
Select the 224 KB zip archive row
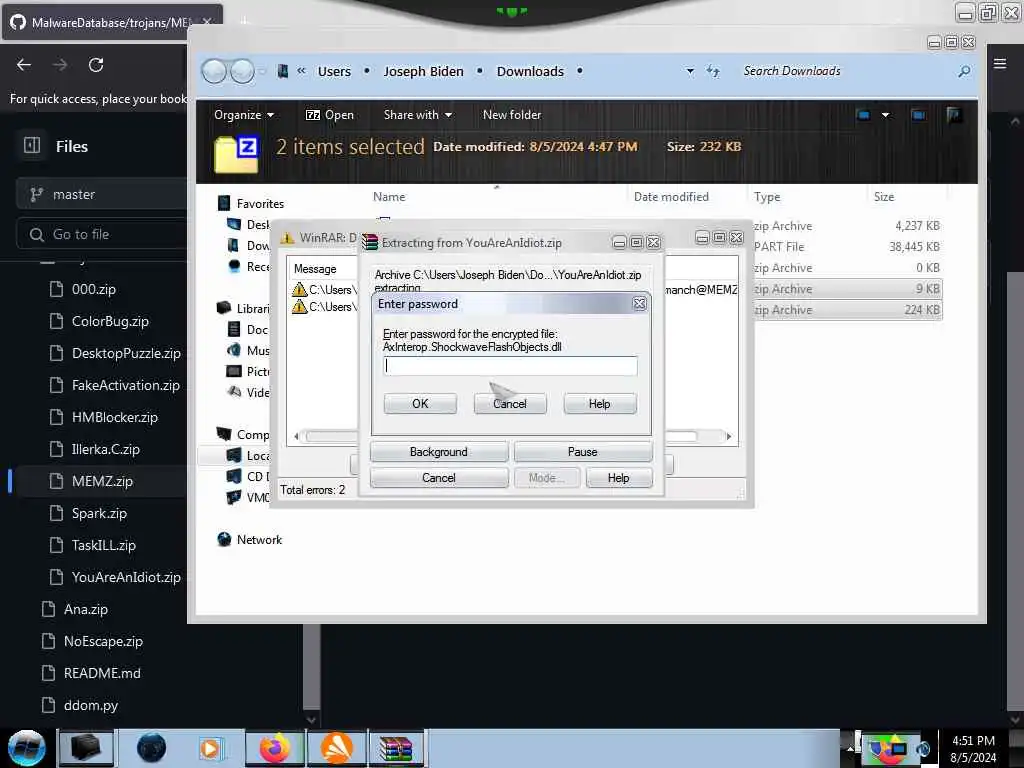click(x=848, y=310)
